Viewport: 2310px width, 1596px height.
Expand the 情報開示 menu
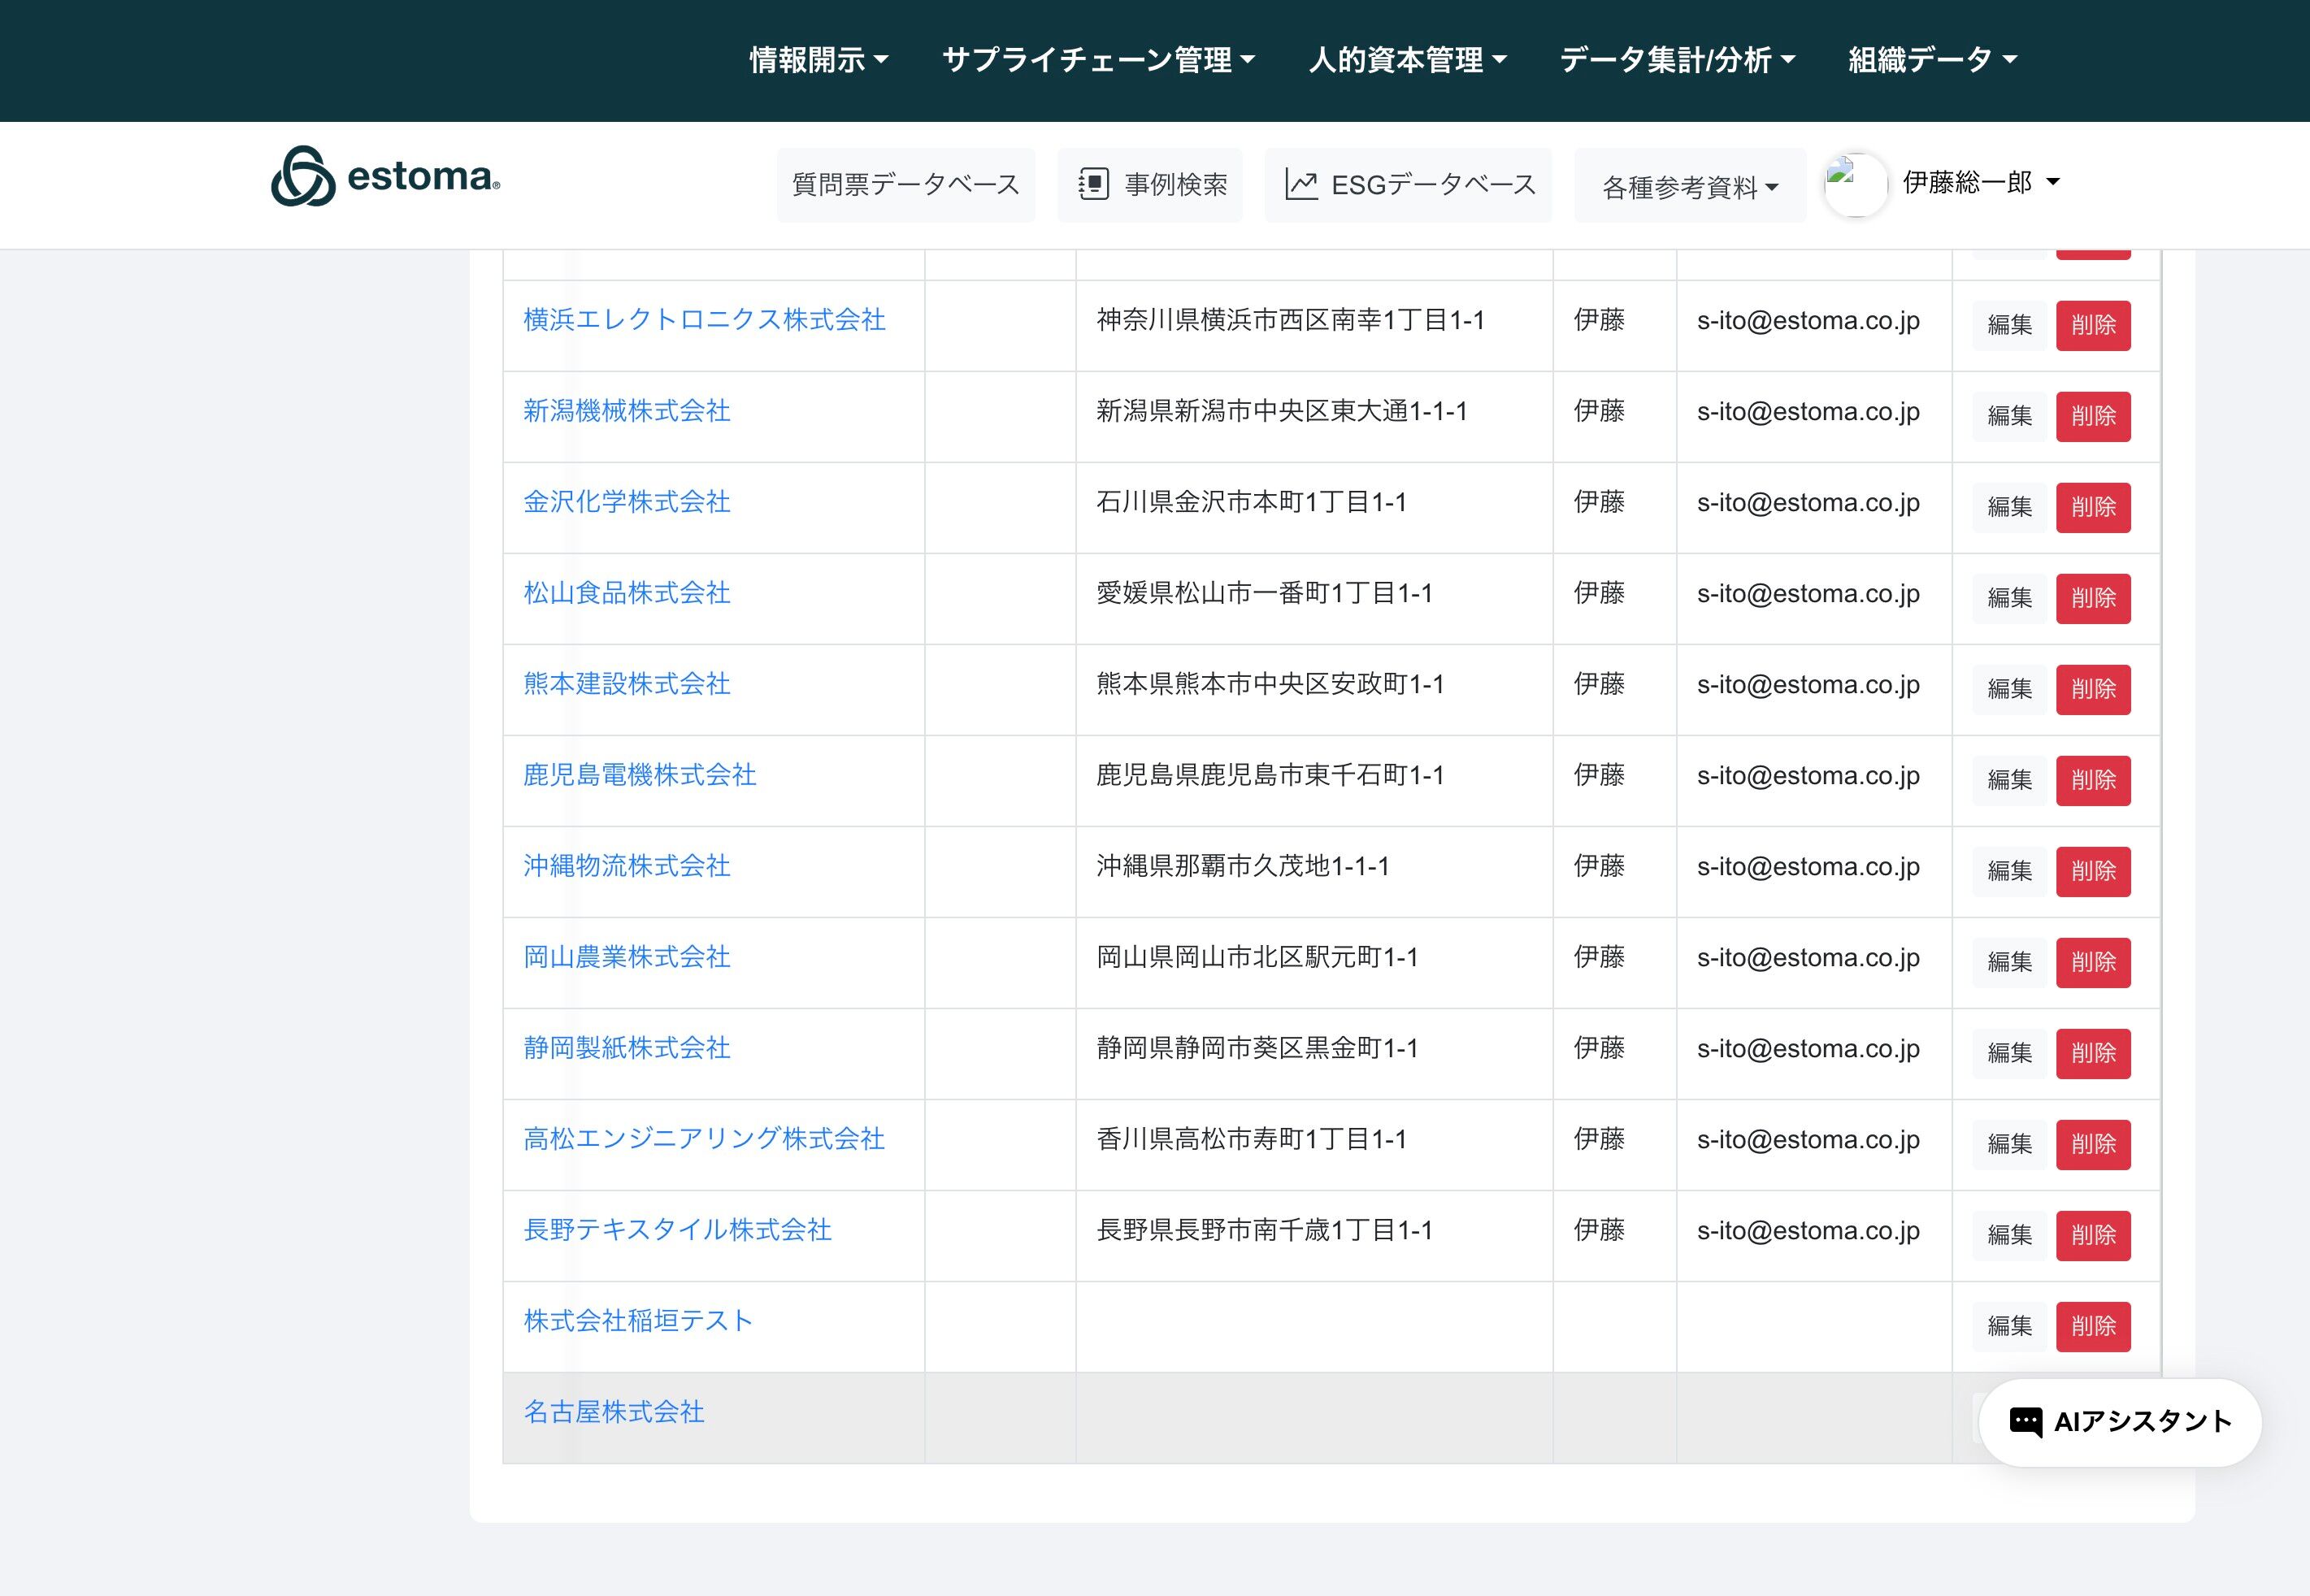tap(818, 60)
